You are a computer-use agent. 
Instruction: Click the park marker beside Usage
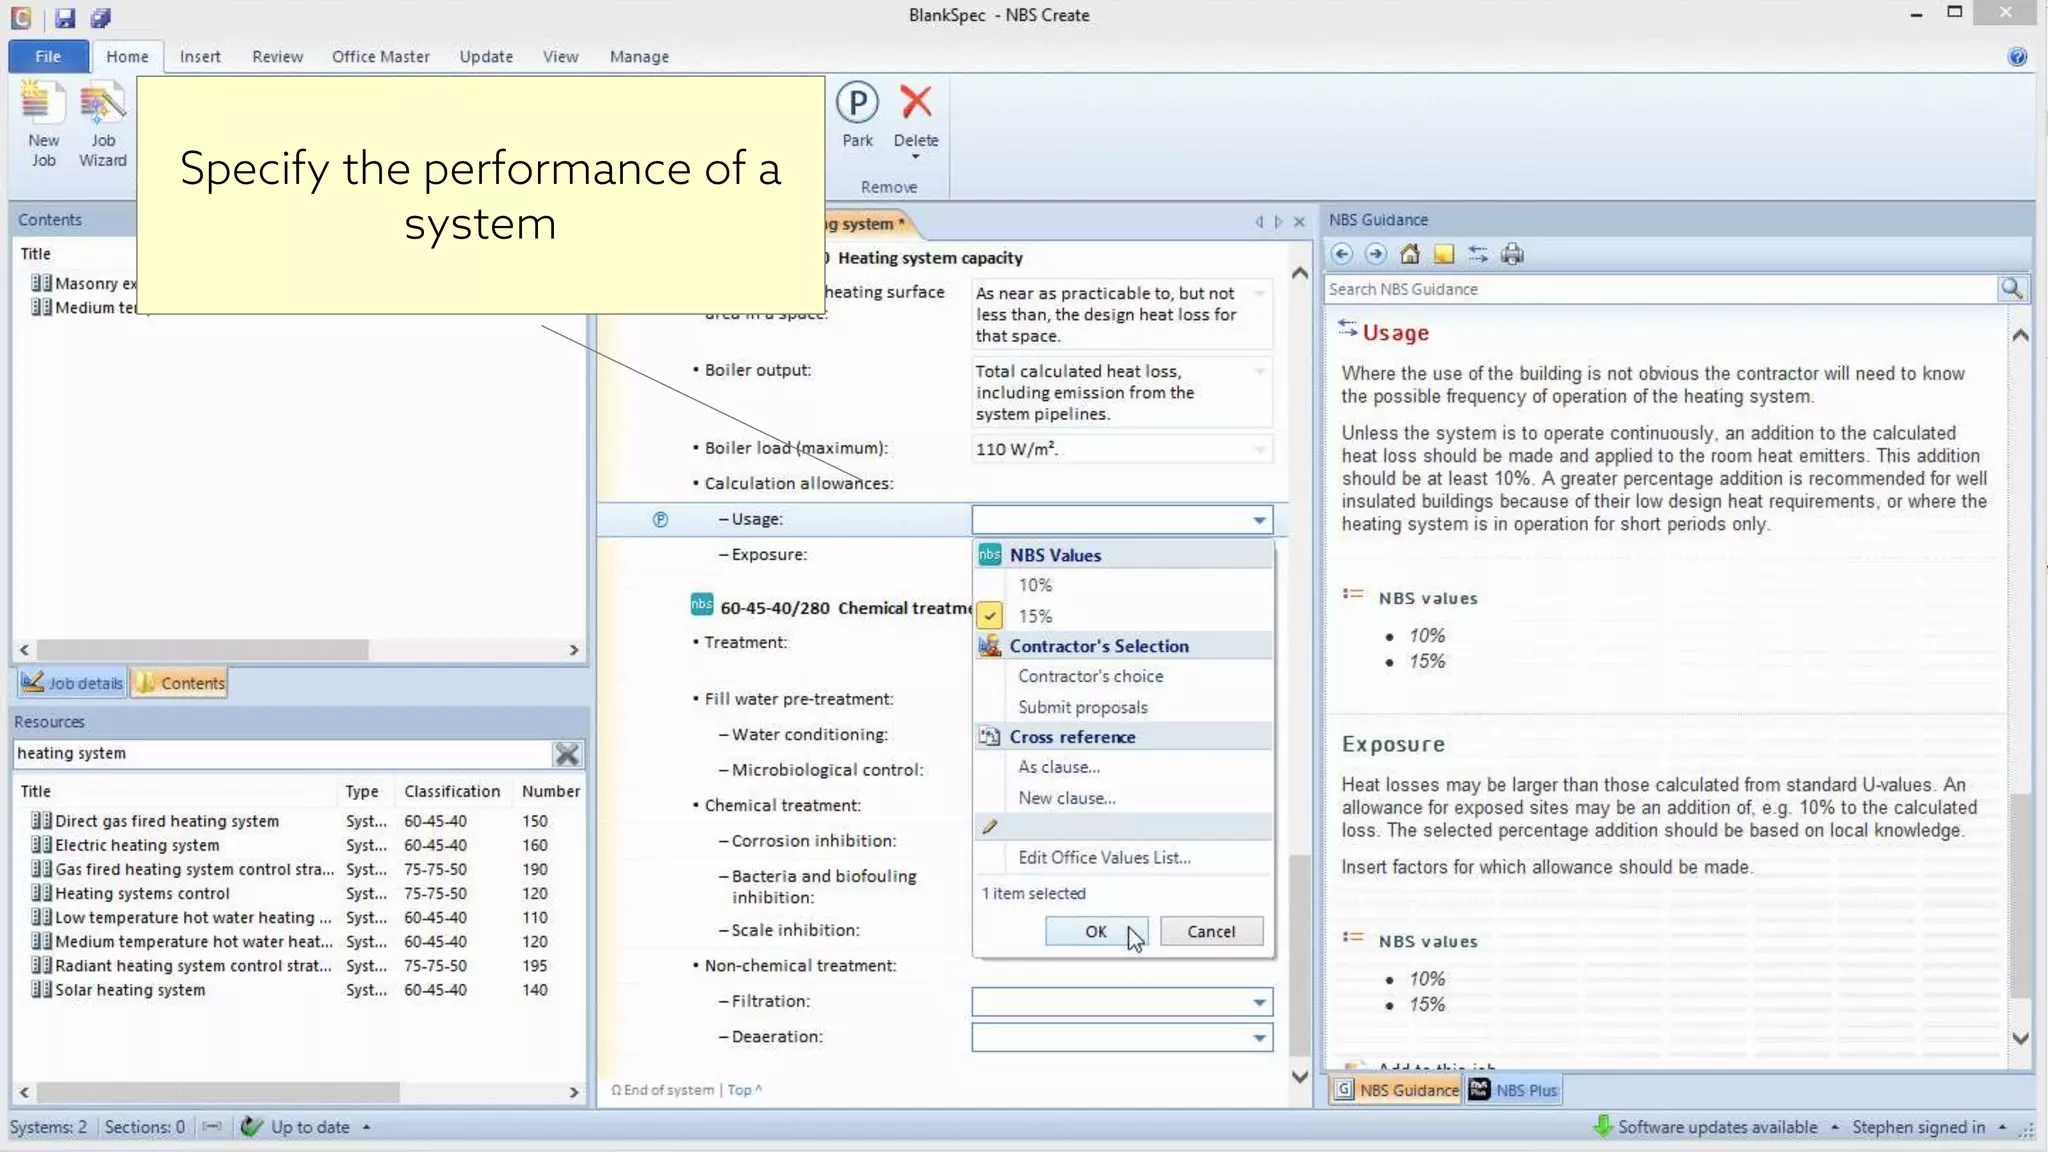pyautogui.click(x=660, y=519)
